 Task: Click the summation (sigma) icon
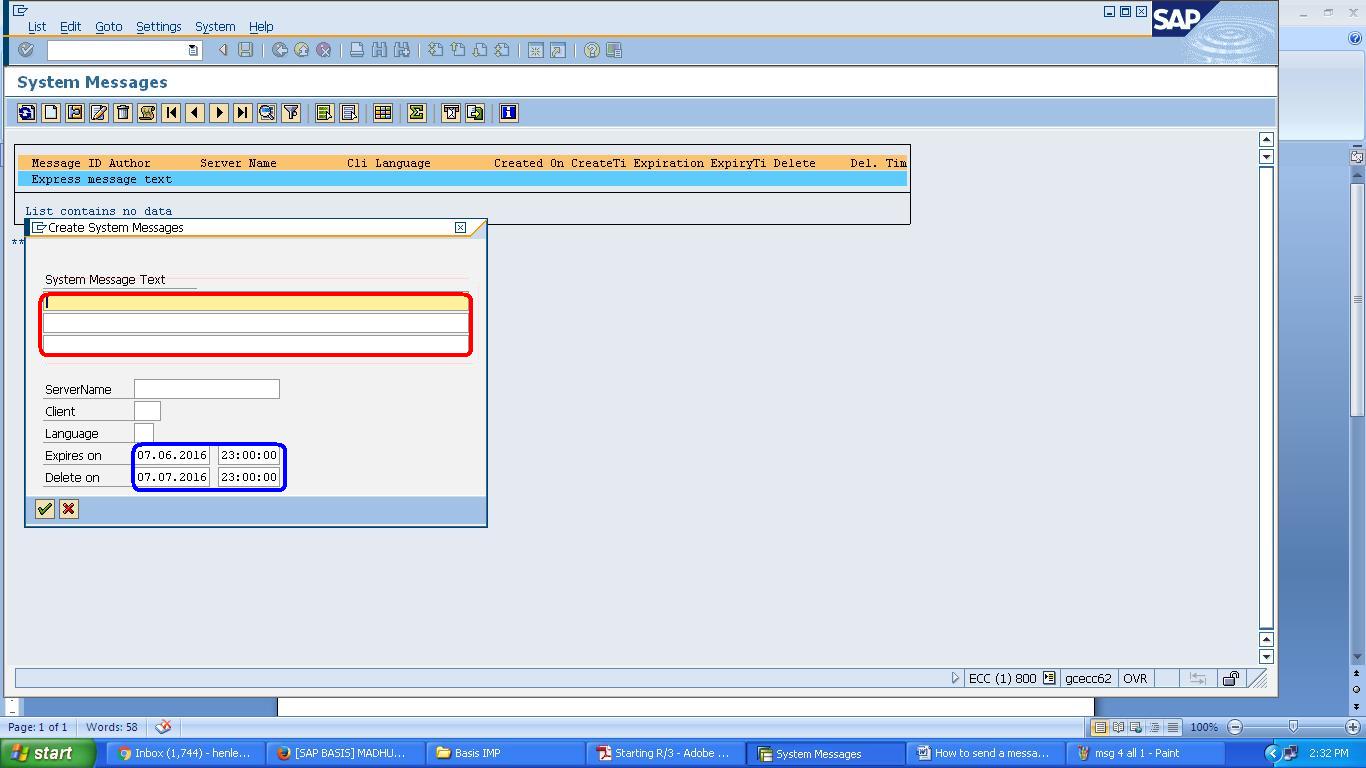(x=416, y=112)
